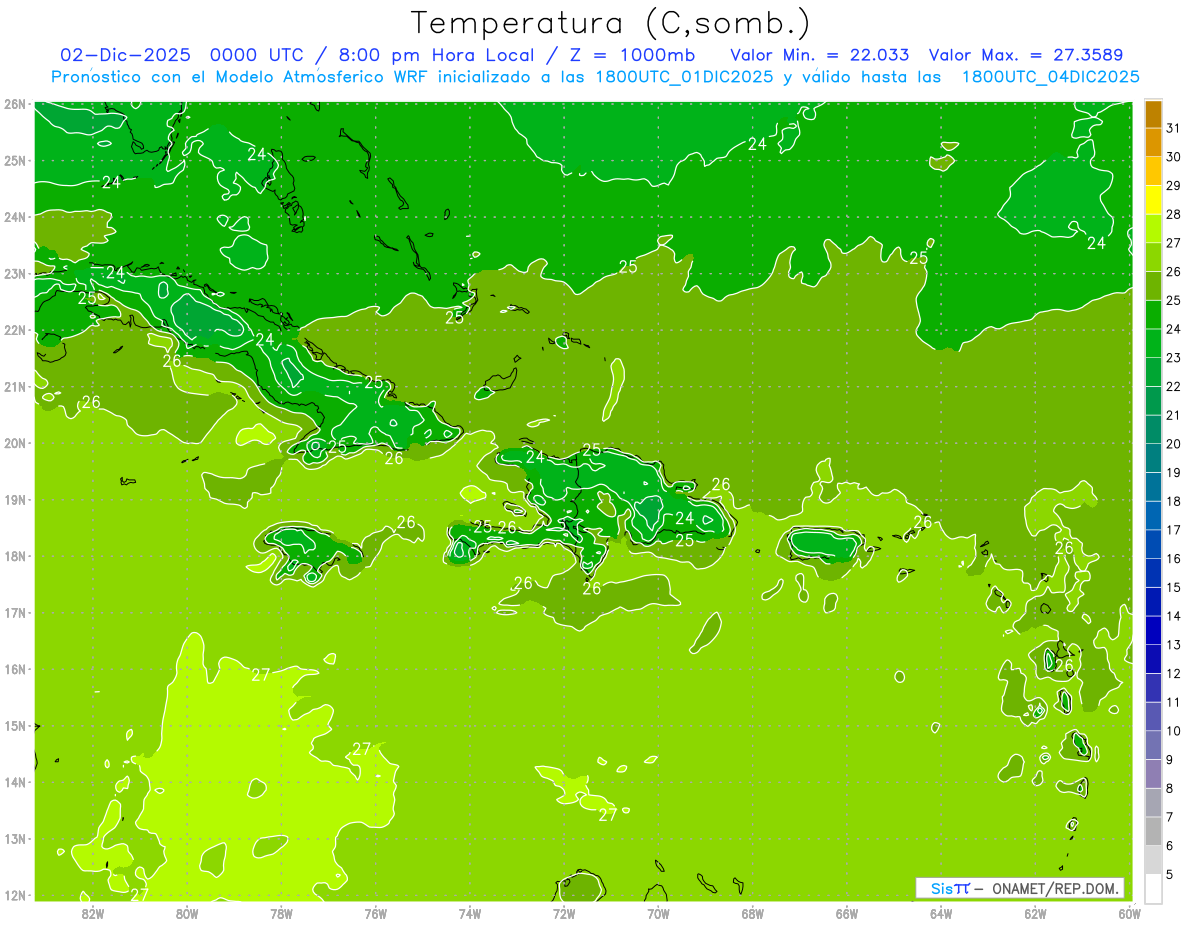Screen dimensions: 1200x927
Task: Click the "22N" latitude axis label
Action: [x=15, y=330]
